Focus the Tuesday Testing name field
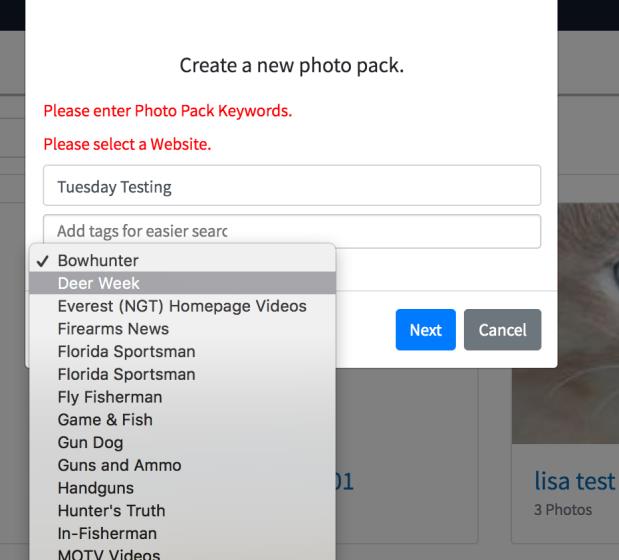The height and width of the screenshot is (560, 619). click(x=292, y=185)
